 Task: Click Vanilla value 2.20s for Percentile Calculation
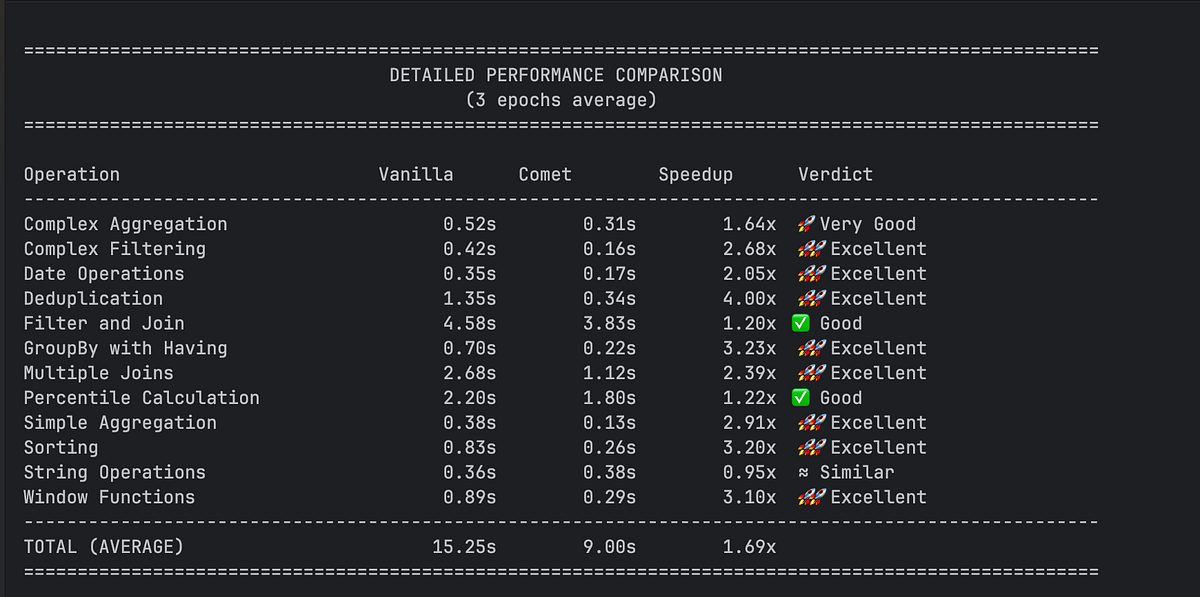[x=470, y=398]
